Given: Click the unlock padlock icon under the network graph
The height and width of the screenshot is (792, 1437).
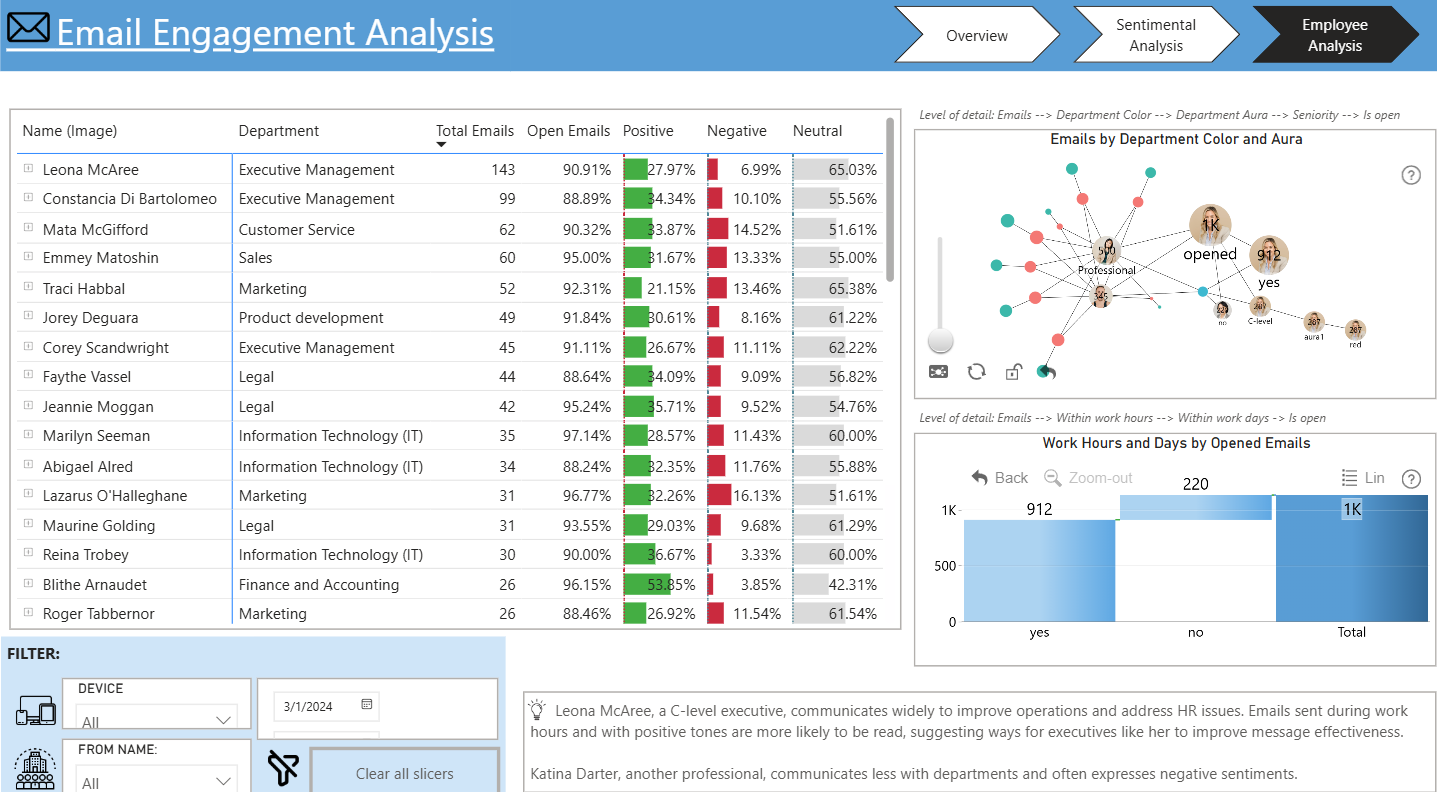Looking at the screenshot, I should (1013, 372).
